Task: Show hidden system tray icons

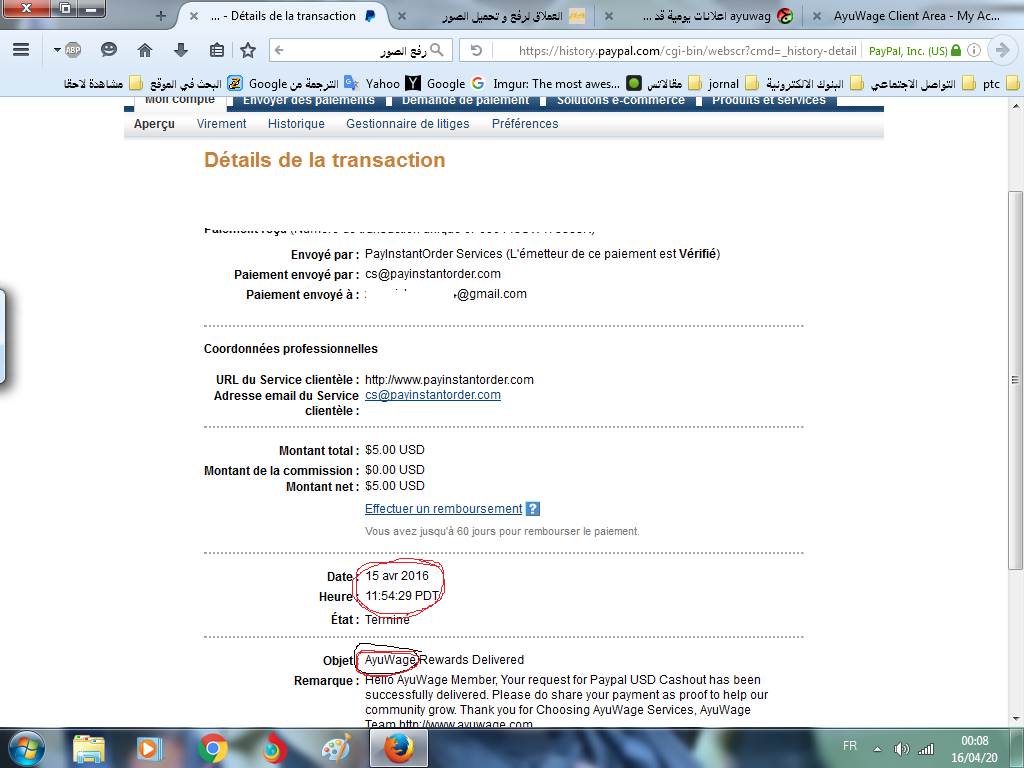Action: click(877, 749)
